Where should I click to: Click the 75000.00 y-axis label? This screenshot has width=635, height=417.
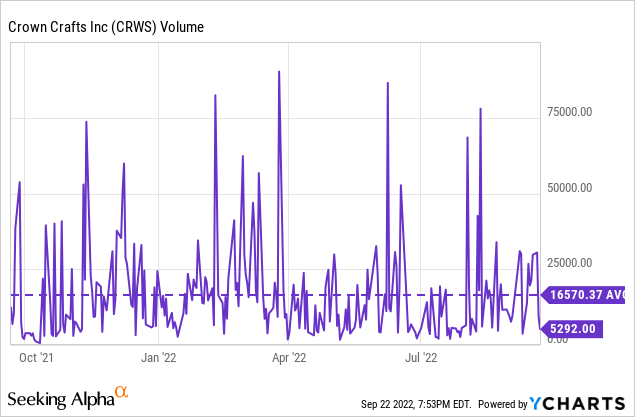(569, 112)
